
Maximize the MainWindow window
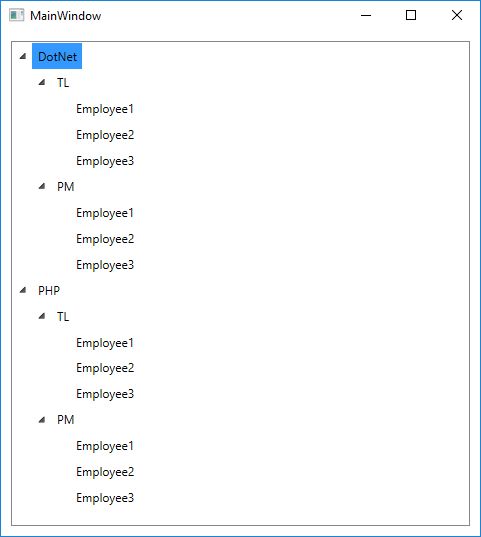(x=411, y=15)
